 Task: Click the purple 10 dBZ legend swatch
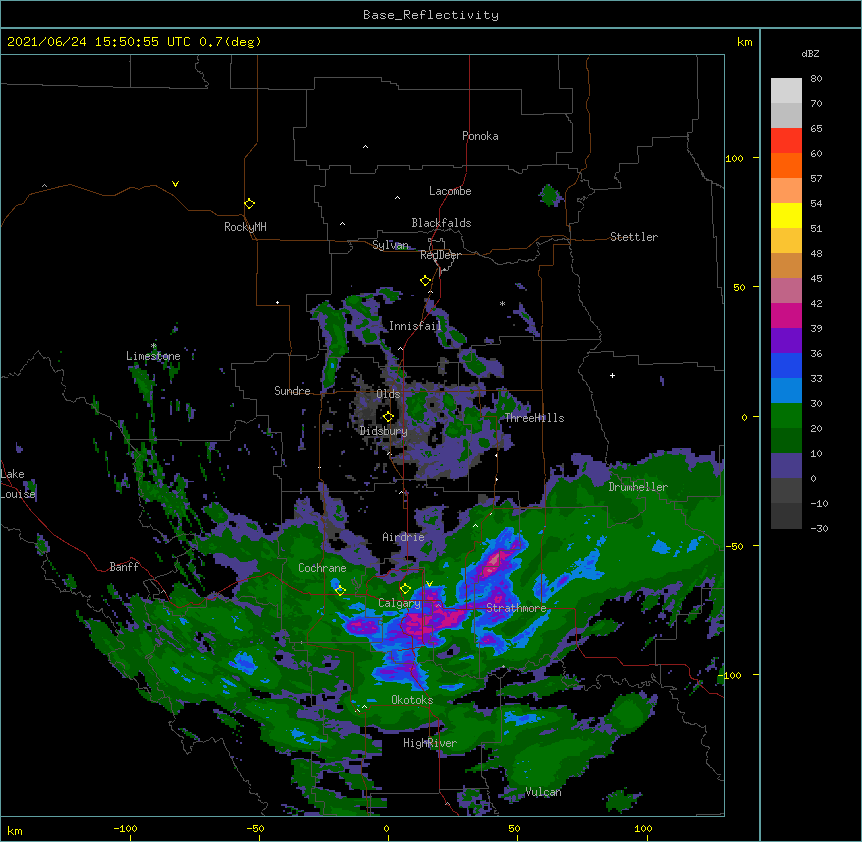pos(786,466)
